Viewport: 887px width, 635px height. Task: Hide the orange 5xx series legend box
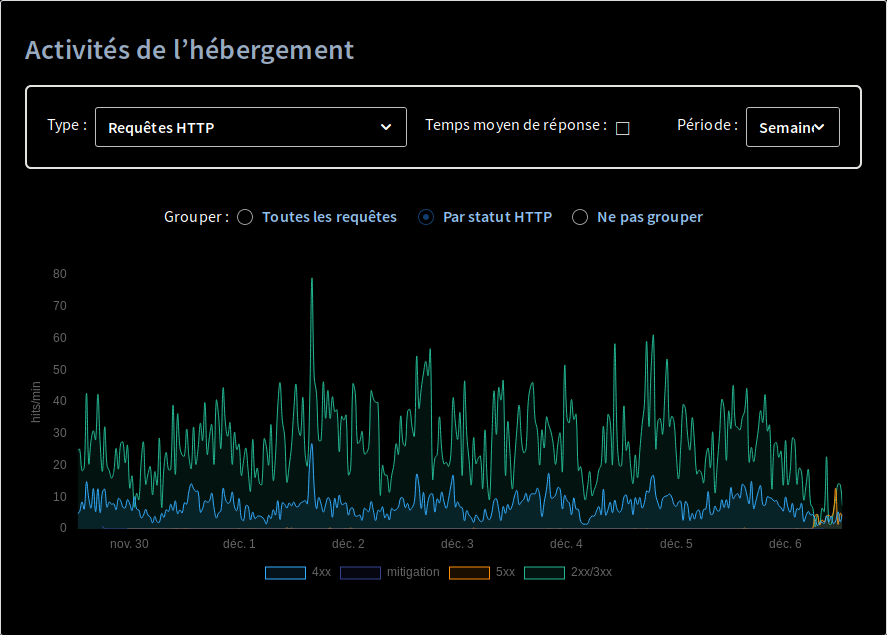469,572
